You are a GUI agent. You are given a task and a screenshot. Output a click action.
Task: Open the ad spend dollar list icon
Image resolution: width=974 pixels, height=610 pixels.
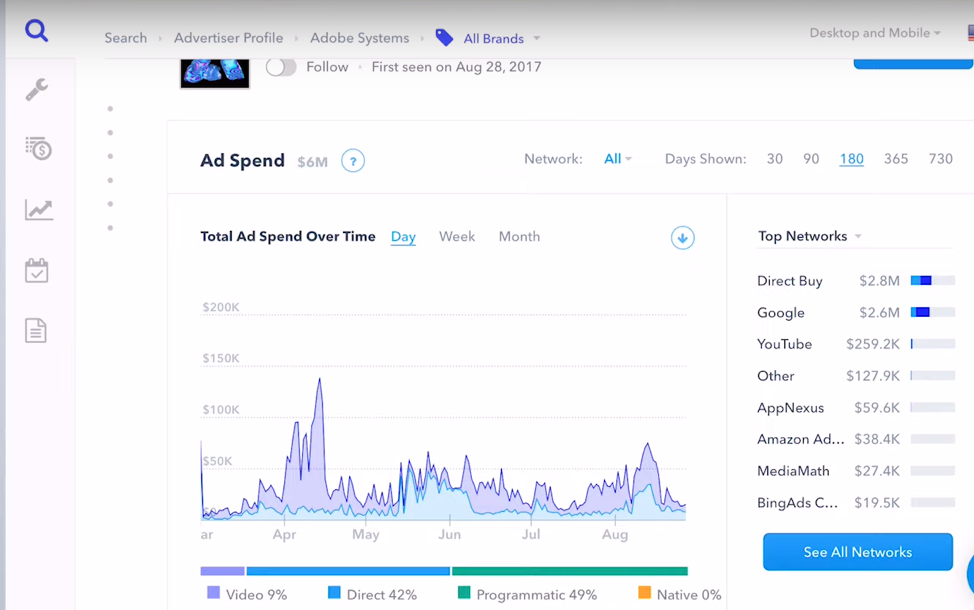point(38,148)
